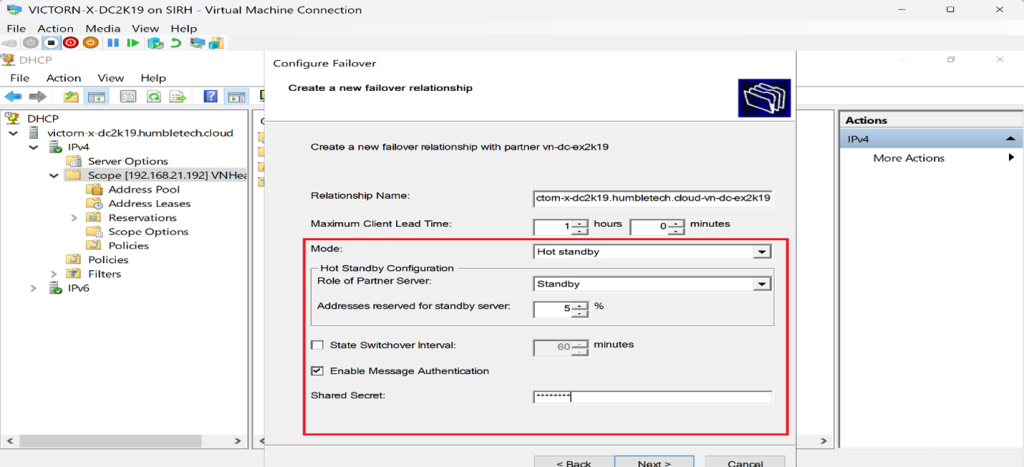This screenshot has width=1024, height=467.
Task: Open the Media menu in VM Connection
Action: (103, 29)
